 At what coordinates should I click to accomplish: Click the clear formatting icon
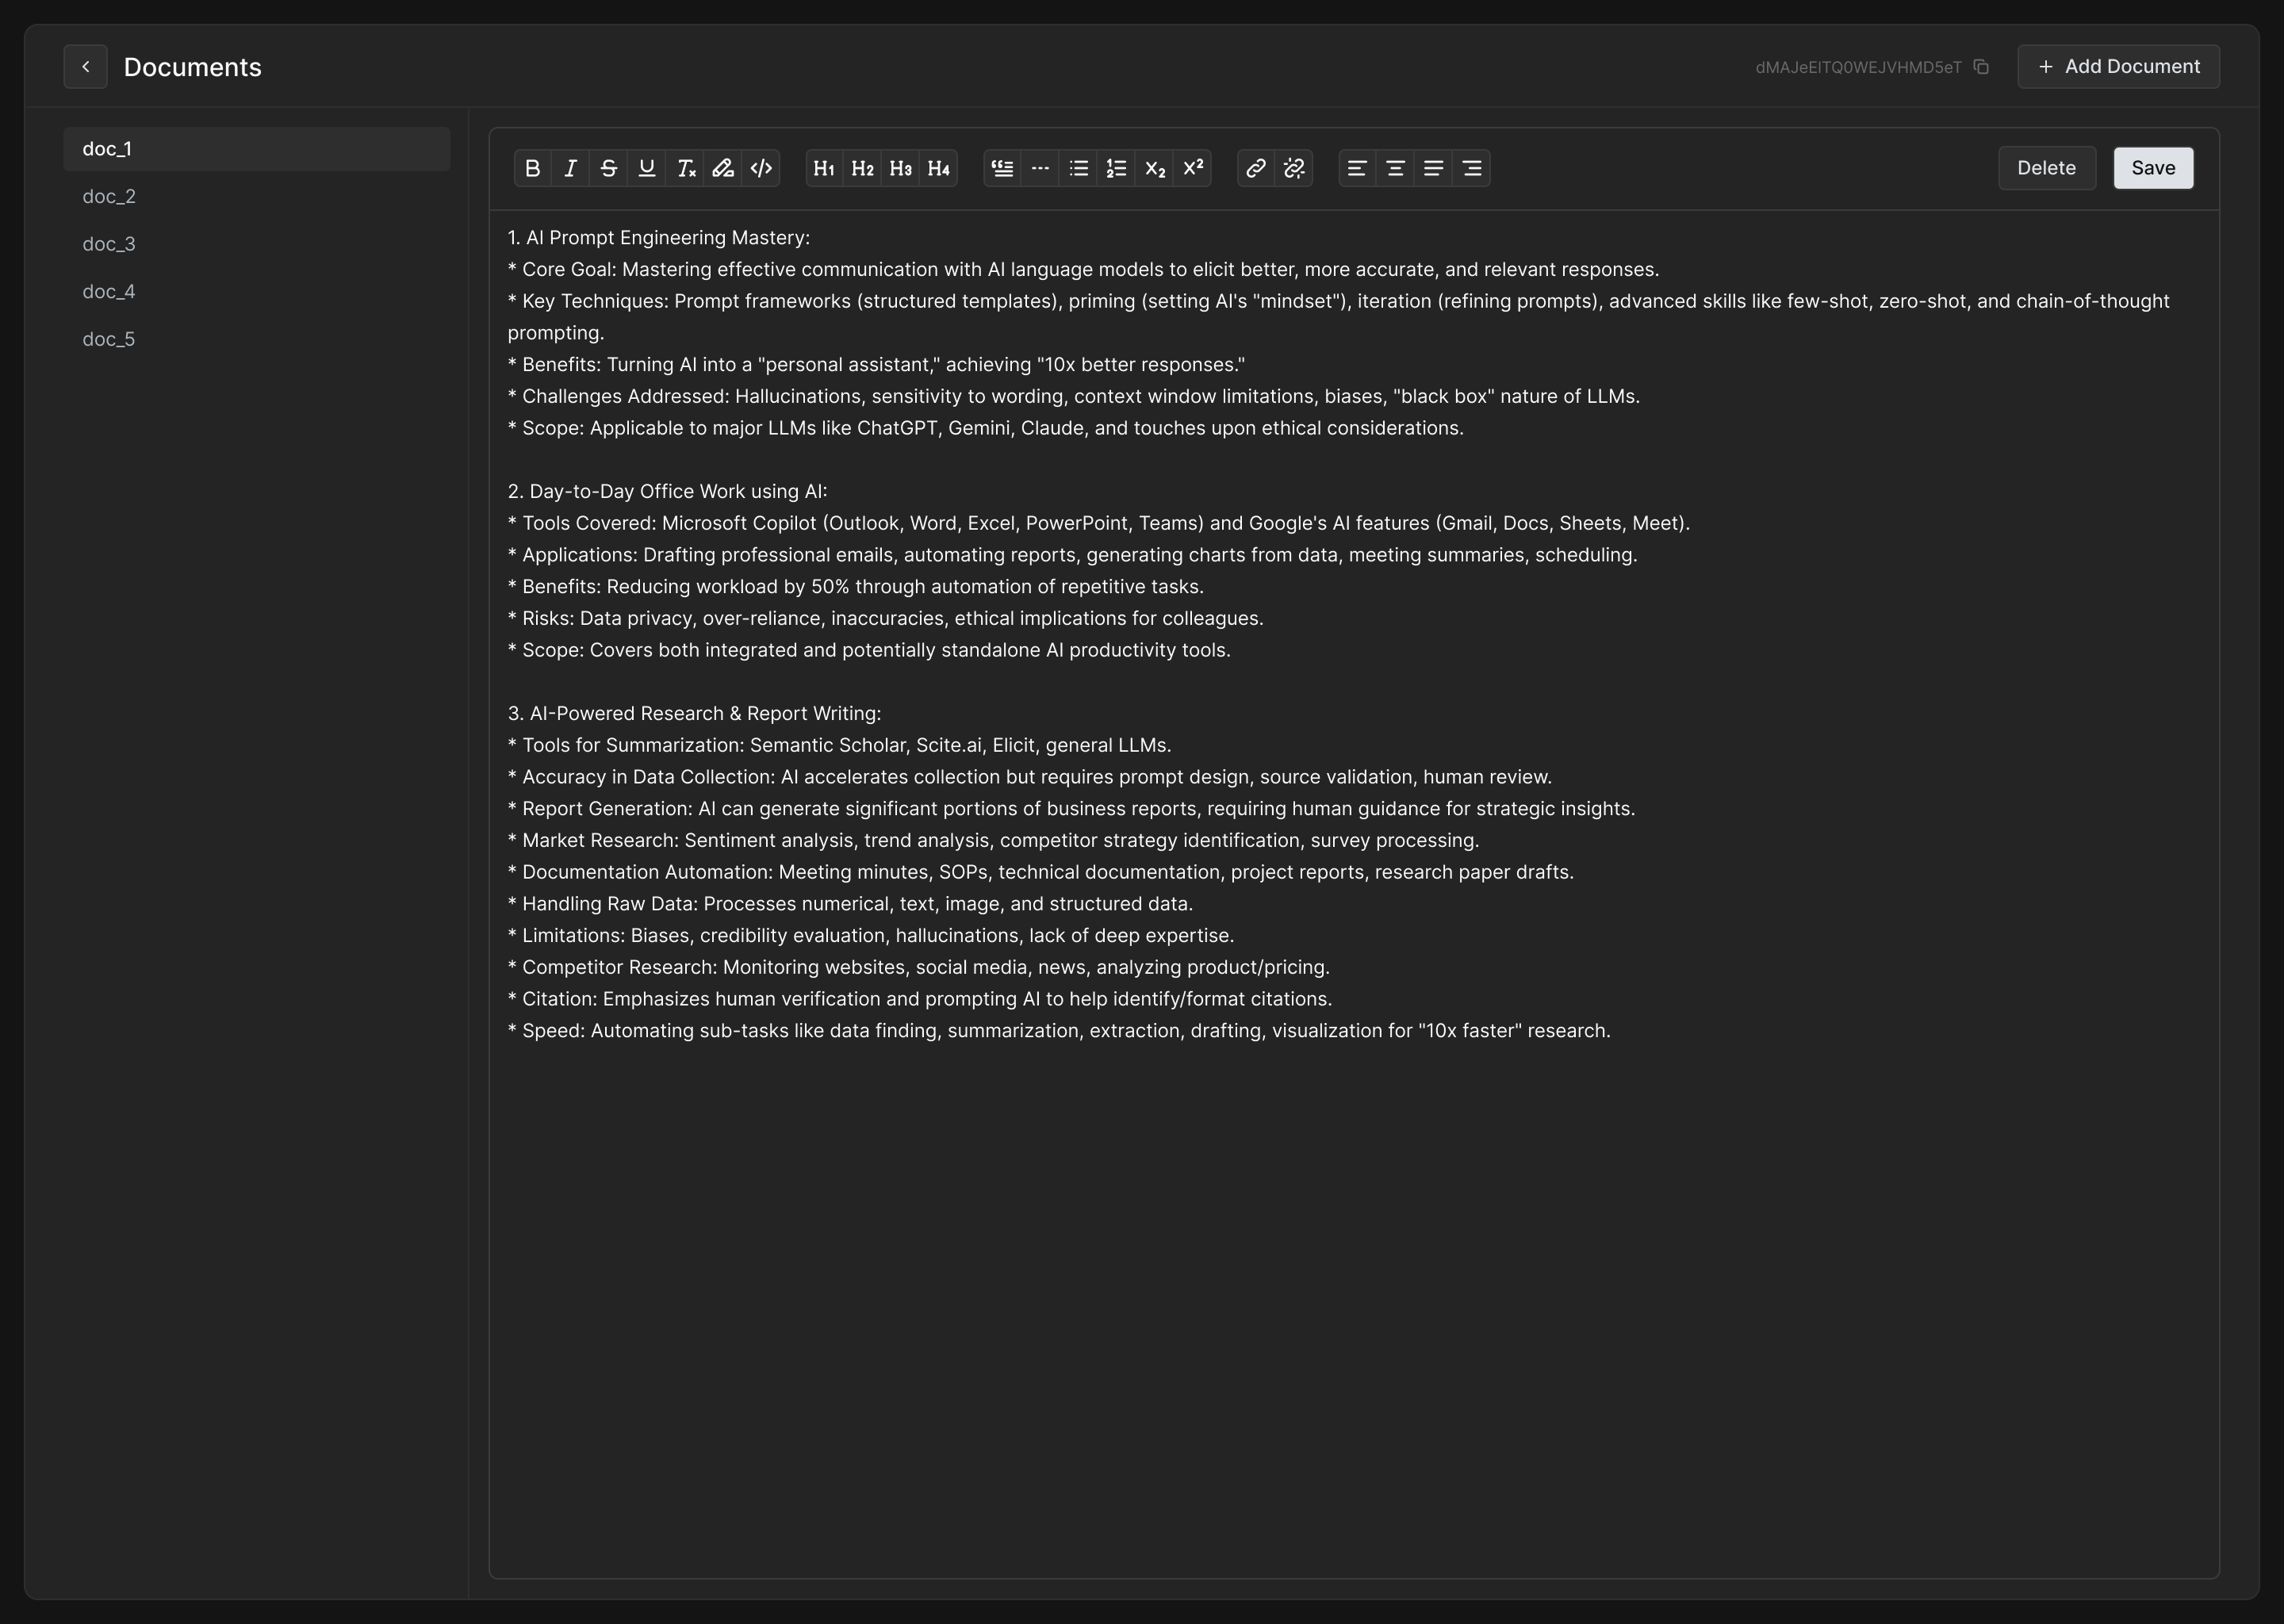click(x=685, y=168)
